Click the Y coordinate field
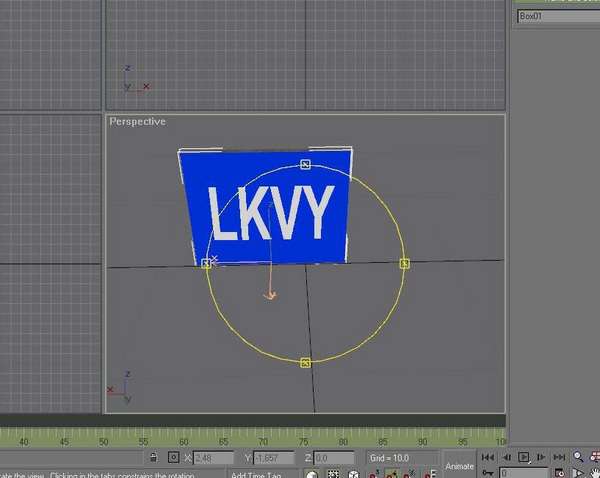The image size is (600, 478). click(x=271, y=458)
